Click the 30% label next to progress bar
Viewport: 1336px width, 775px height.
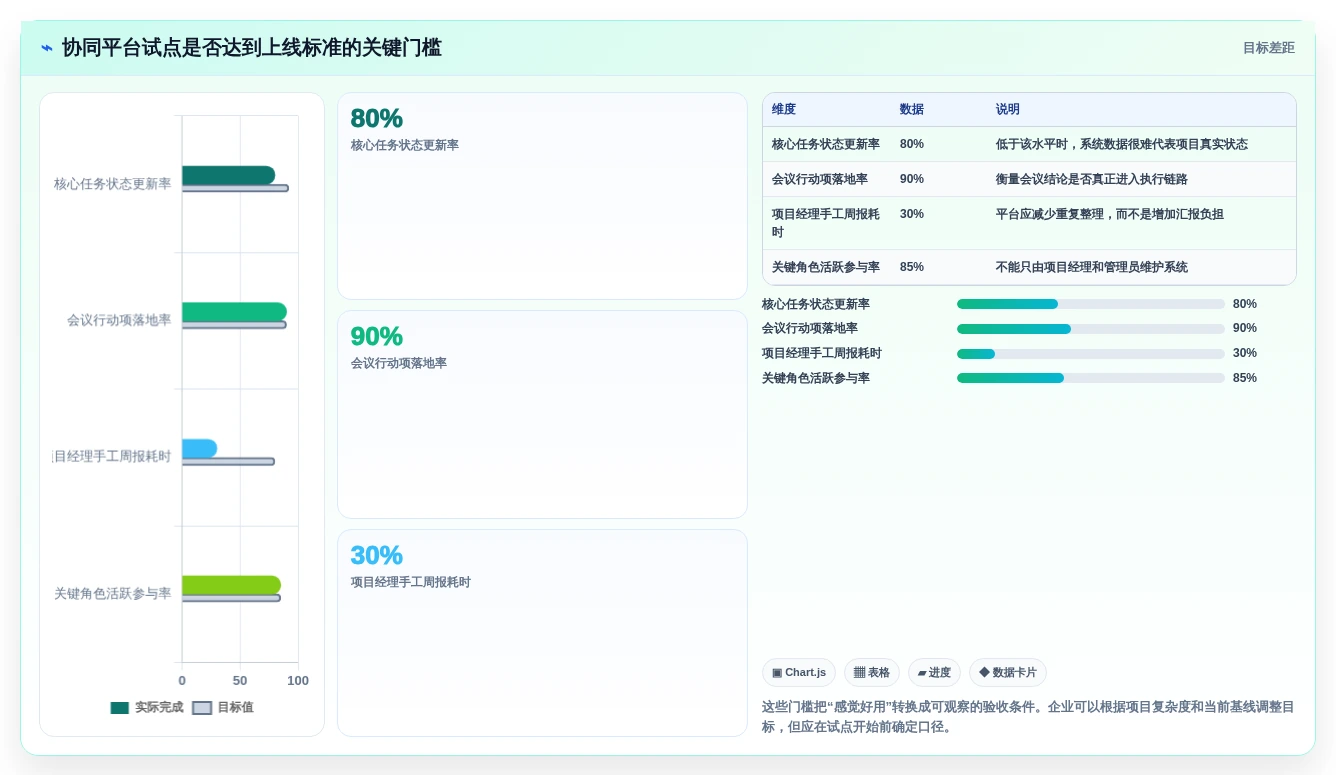point(1245,353)
